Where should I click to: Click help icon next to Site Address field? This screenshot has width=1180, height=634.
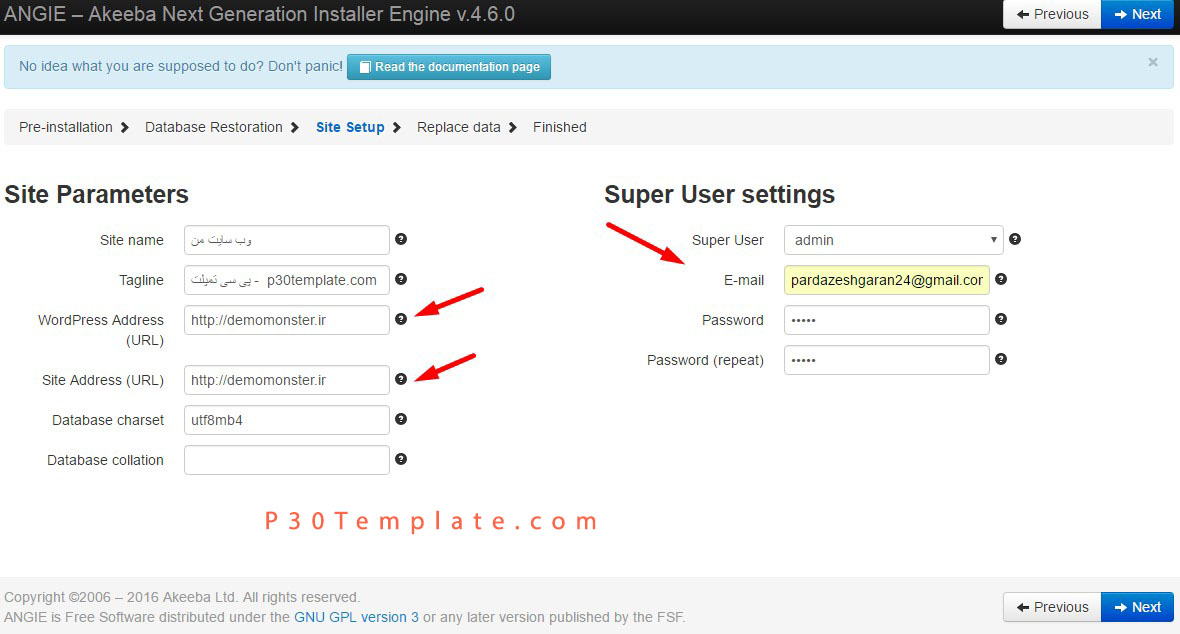click(401, 379)
